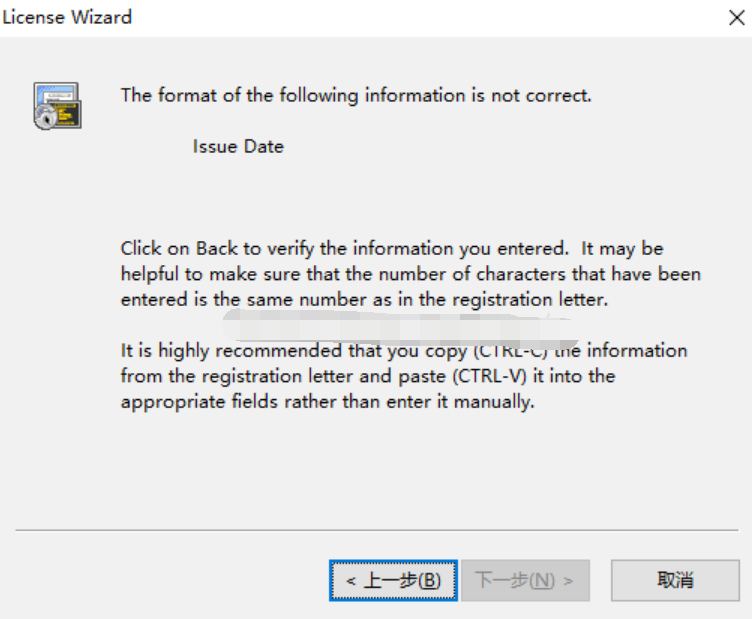Click the "License Wizard" title text
Viewport: 752px width, 619px height.
coord(68,17)
